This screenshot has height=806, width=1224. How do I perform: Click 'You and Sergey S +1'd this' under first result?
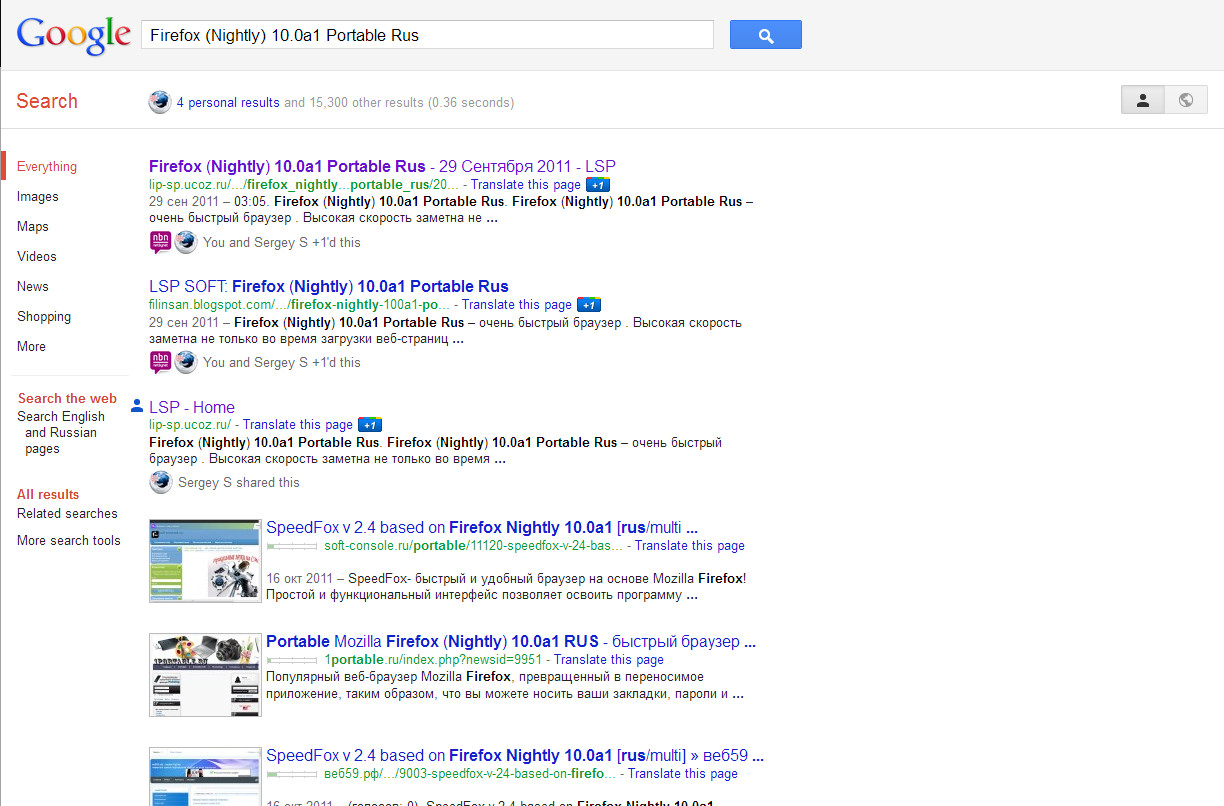click(282, 242)
